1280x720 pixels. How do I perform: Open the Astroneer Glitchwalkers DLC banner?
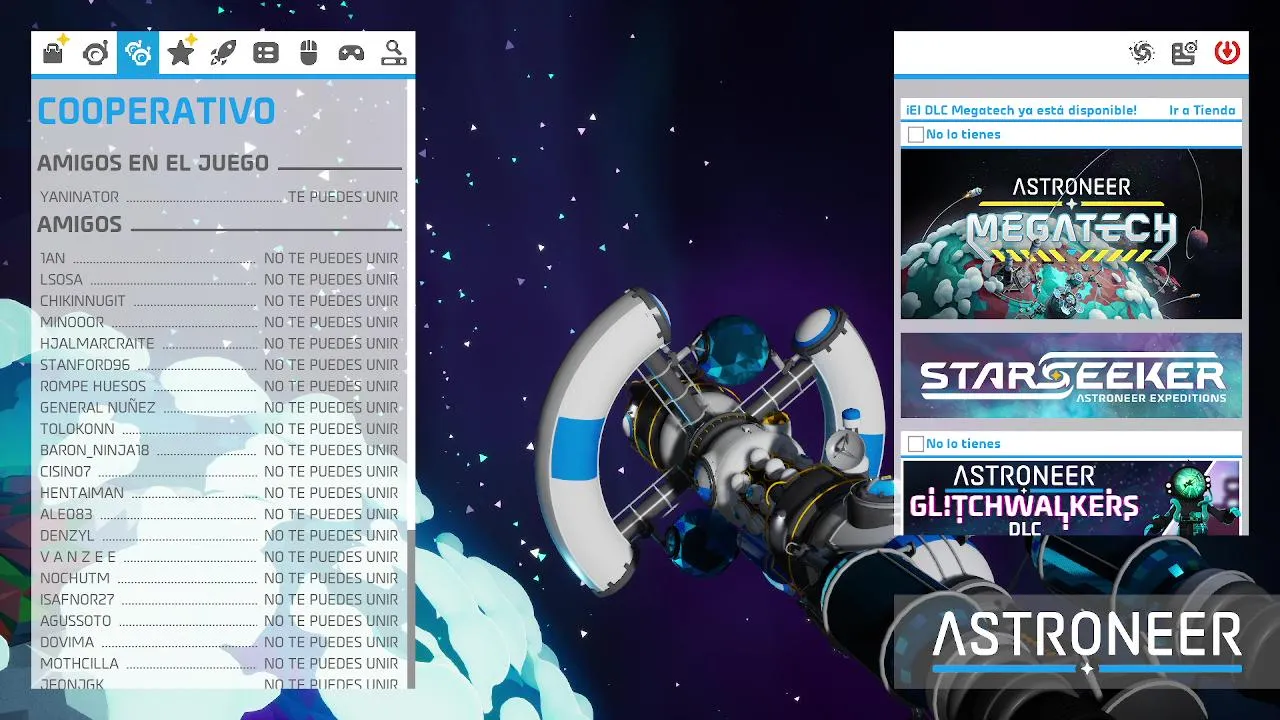tap(1071, 497)
